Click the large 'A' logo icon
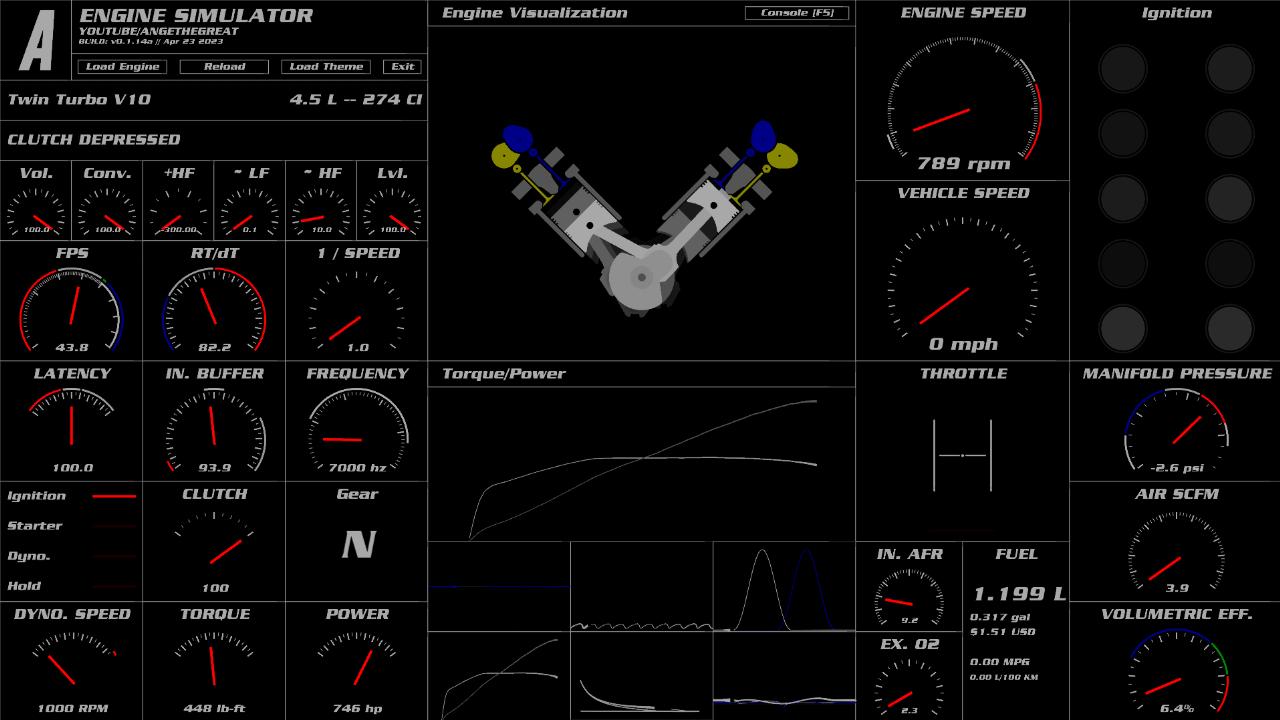The width and height of the screenshot is (1280, 720). tap(36, 40)
